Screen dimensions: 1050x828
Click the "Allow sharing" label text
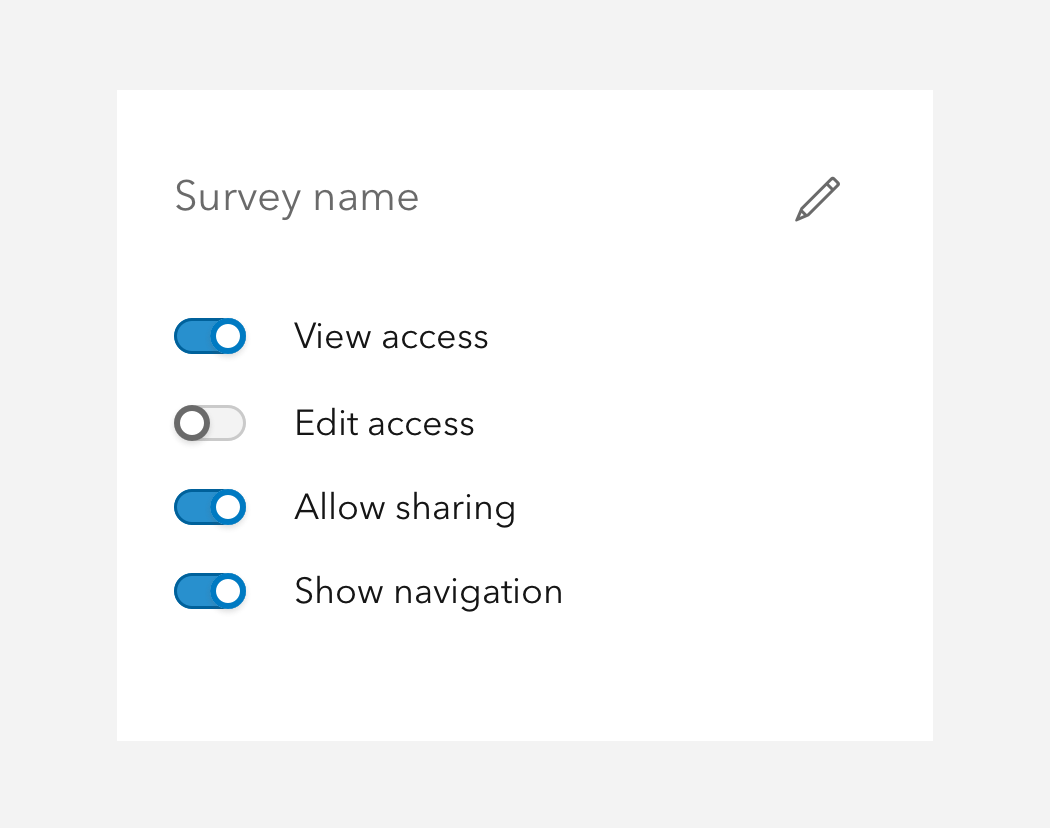click(404, 508)
